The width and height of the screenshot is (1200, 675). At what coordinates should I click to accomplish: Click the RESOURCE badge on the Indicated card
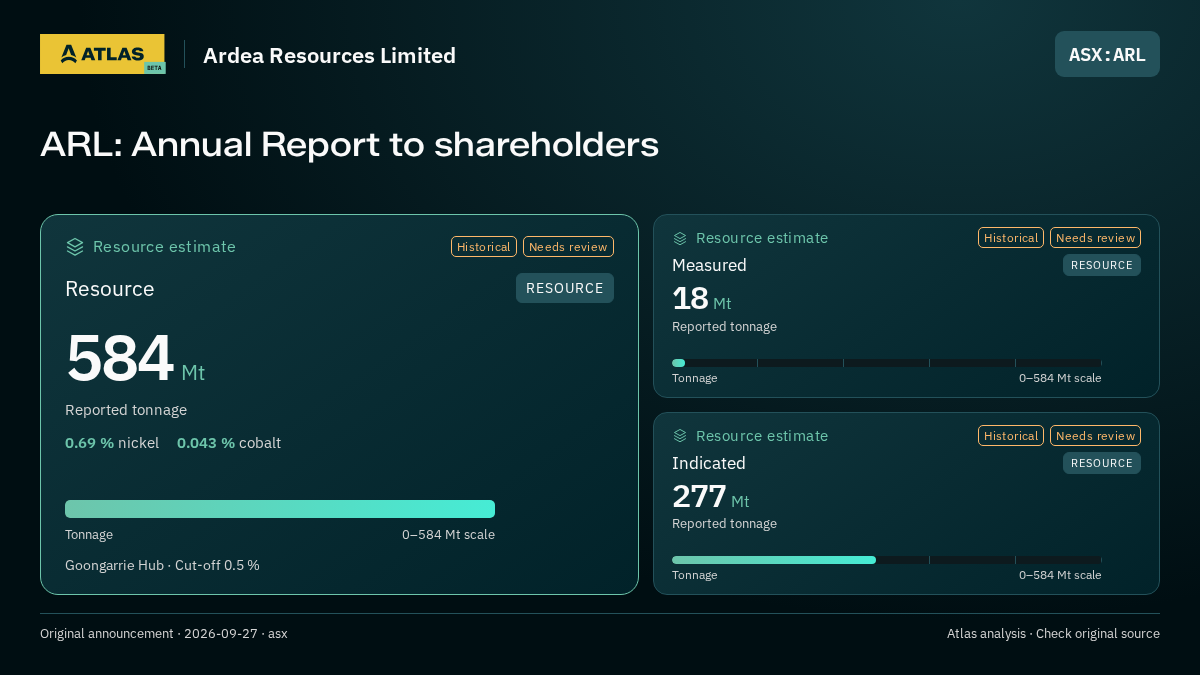(x=1102, y=463)
